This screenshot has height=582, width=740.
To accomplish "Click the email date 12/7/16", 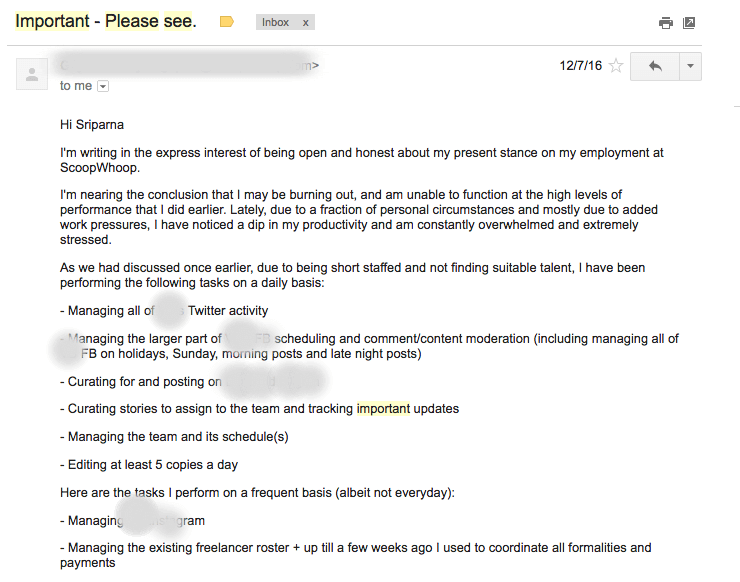I will [579, 66].
